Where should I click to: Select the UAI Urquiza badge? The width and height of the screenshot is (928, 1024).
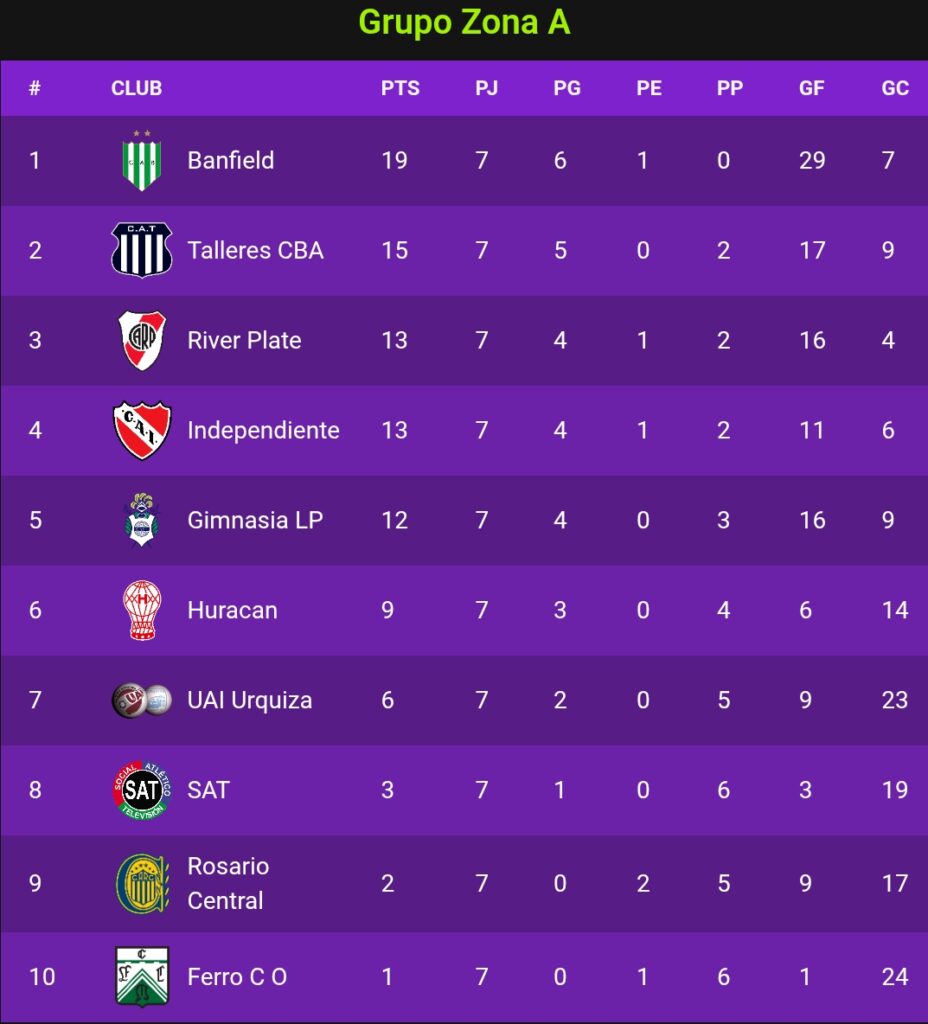tap(142, 700)
